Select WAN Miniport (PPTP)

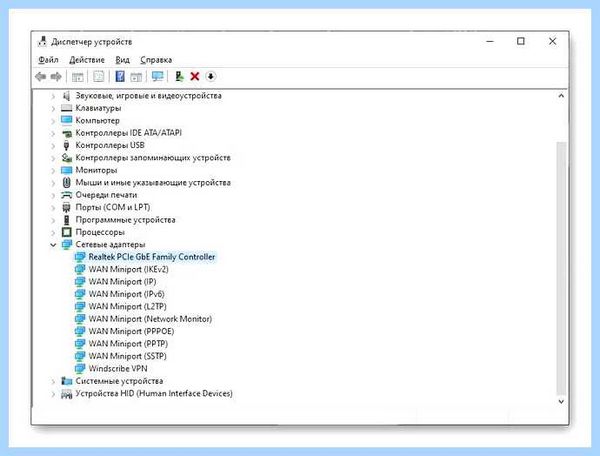[x=128, y=344]
